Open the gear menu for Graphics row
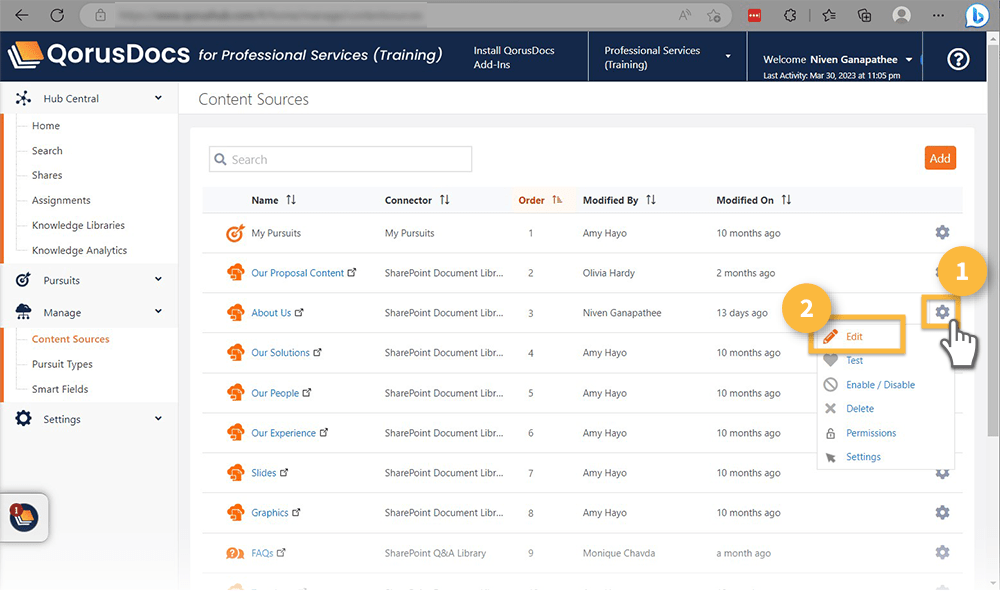The height and width of the screenshot is (608, 1000). [x=942, y=512]
